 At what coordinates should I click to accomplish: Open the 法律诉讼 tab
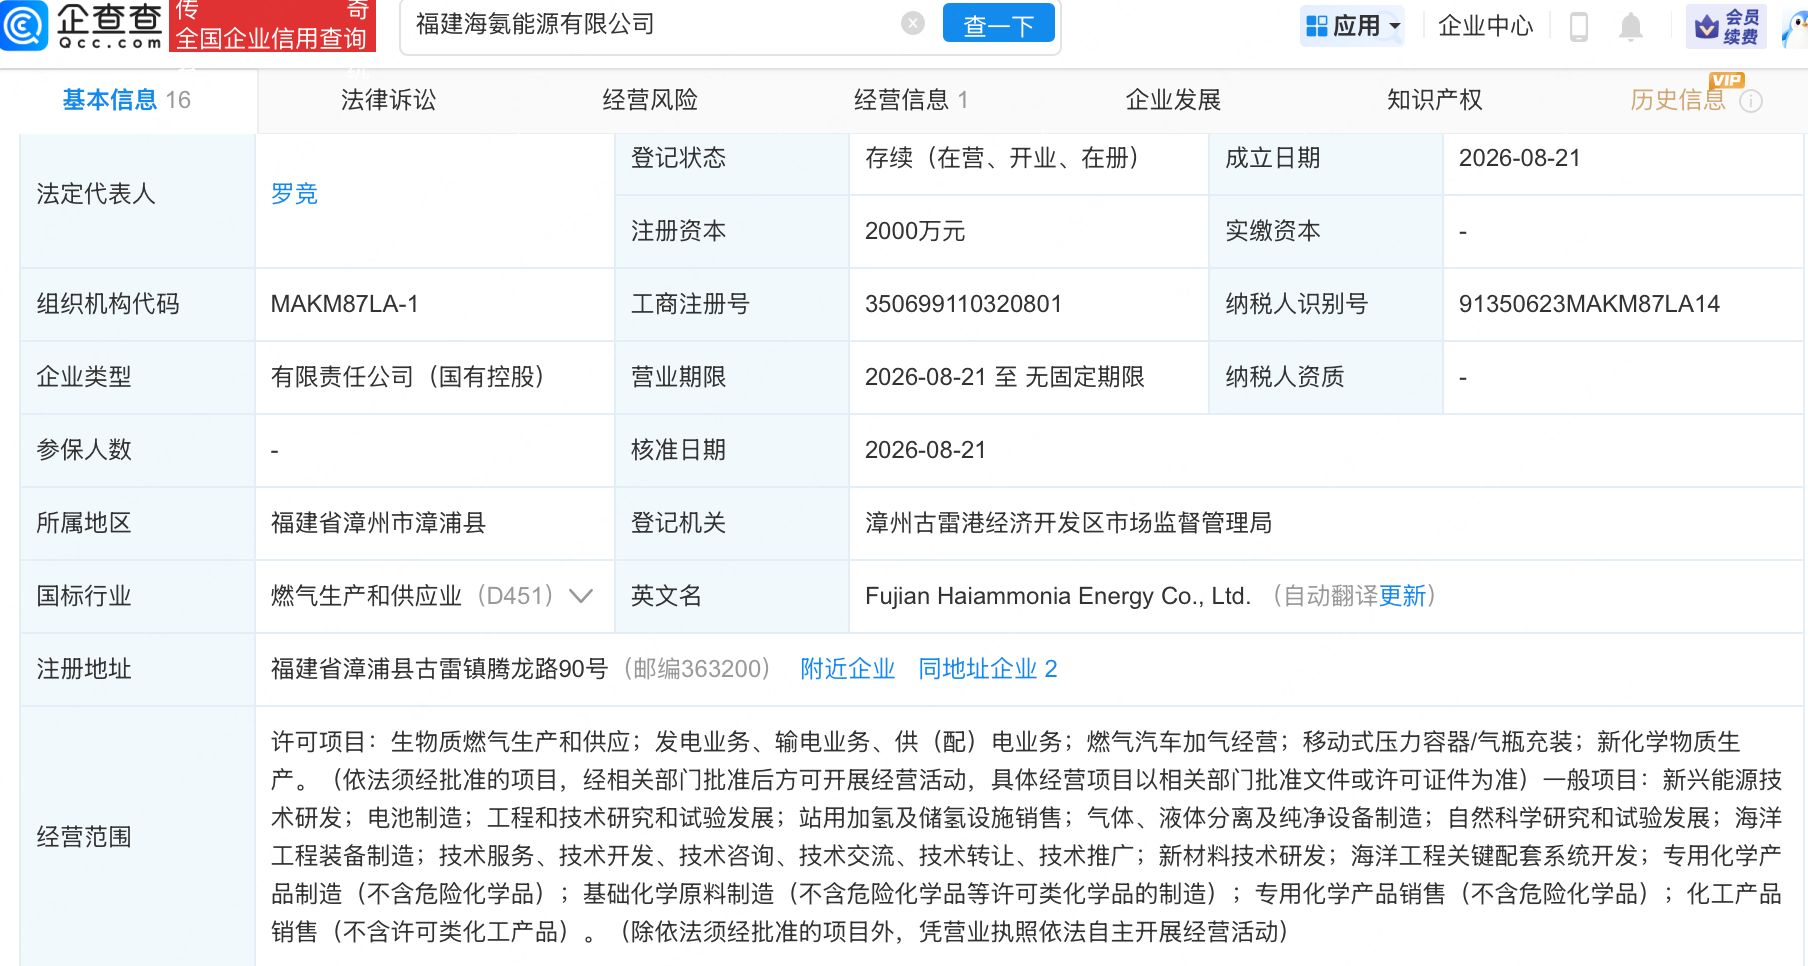(388, 100)
